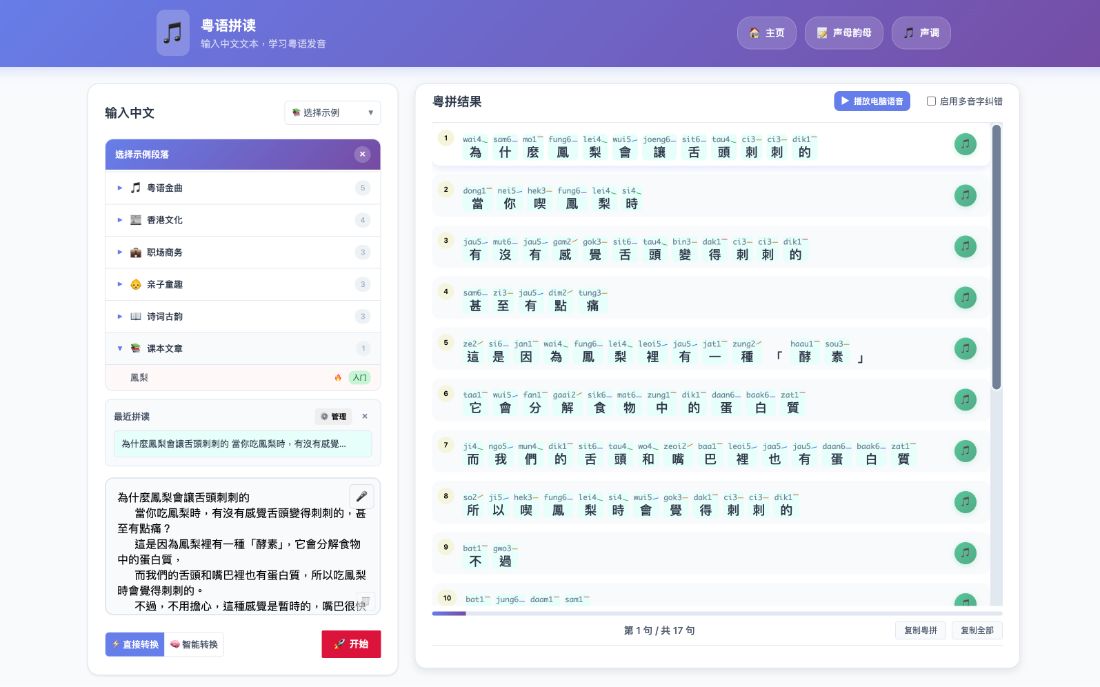Click the 第 1 句 / 共 17 句 indicator

[659, 630]
